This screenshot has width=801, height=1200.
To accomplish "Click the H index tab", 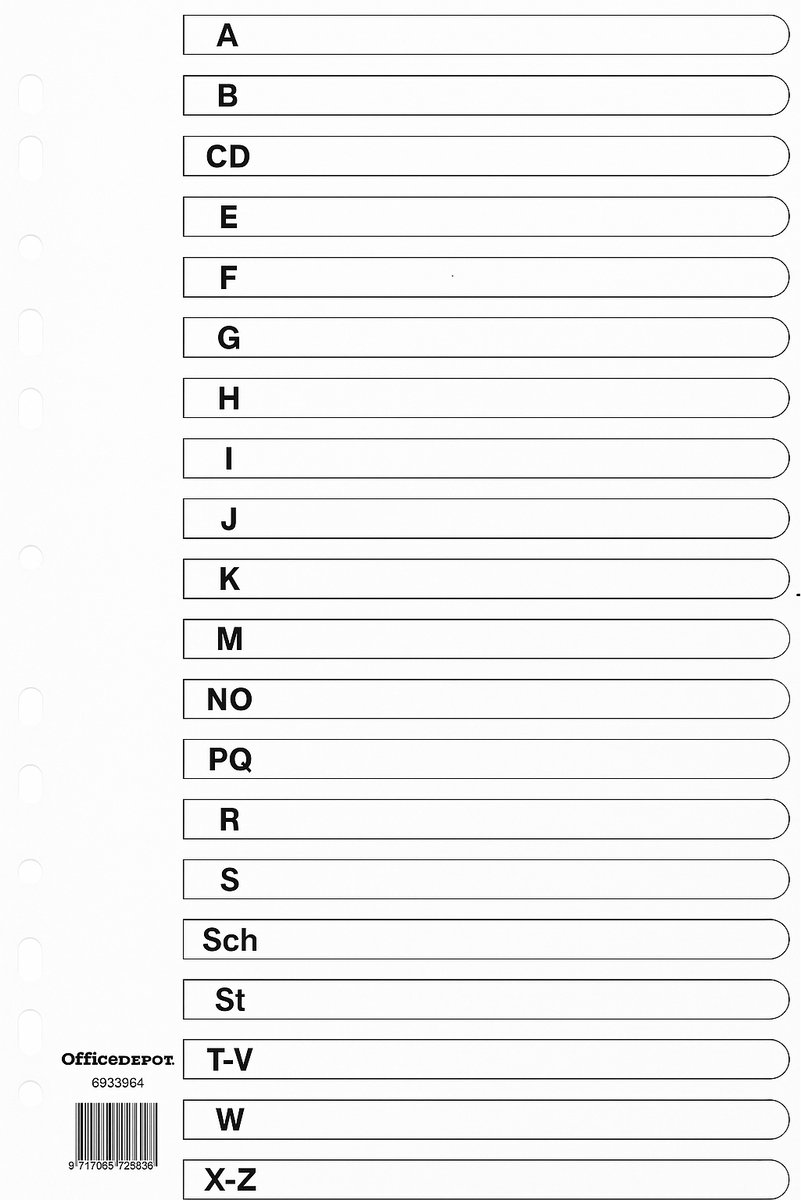I will (x=486, y=397).
